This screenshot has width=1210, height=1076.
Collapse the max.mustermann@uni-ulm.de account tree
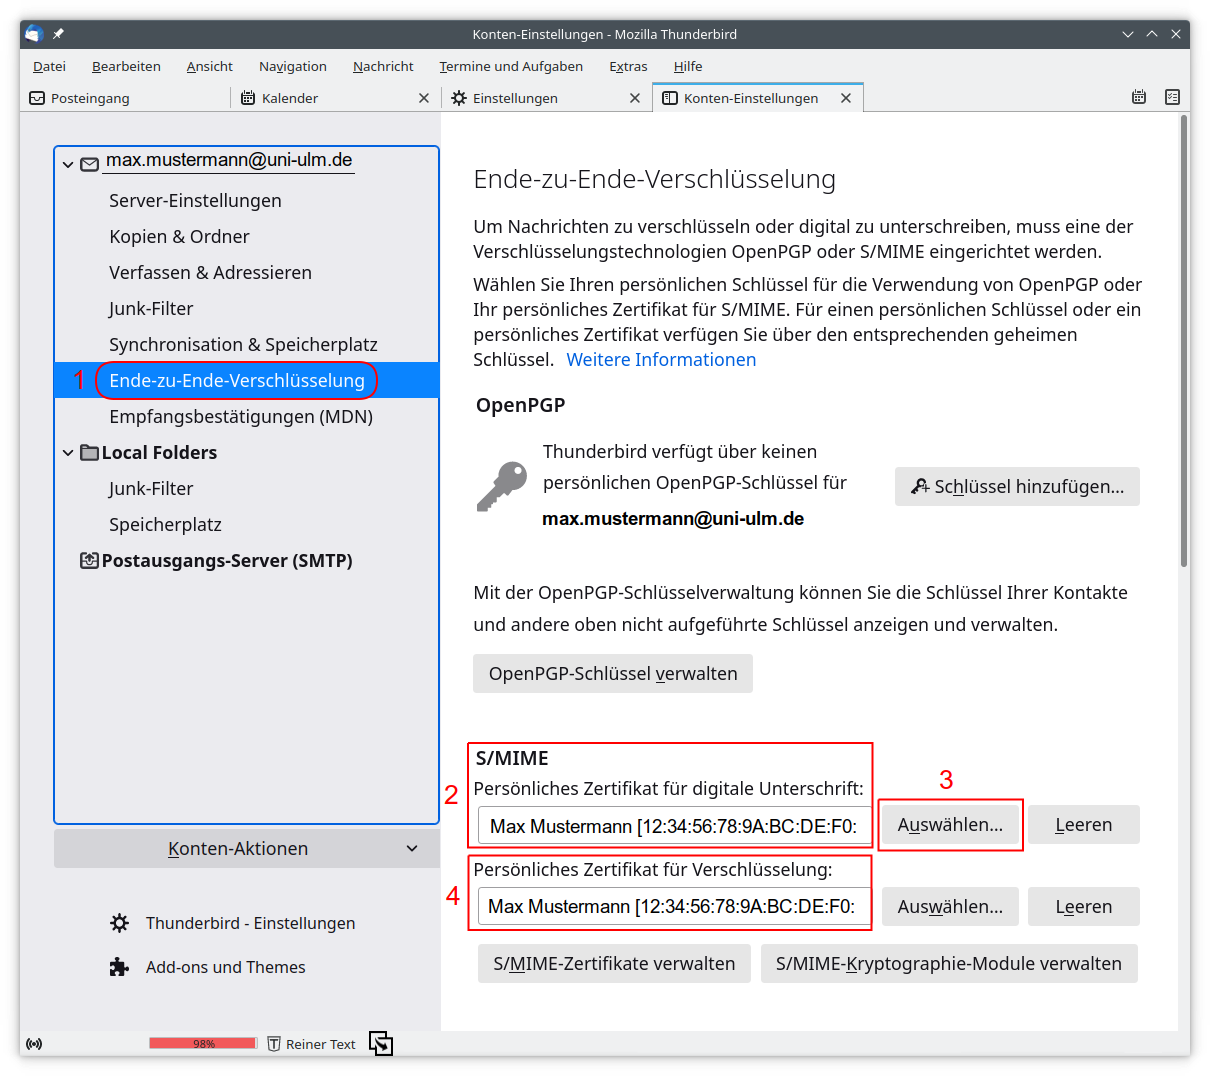68,164
